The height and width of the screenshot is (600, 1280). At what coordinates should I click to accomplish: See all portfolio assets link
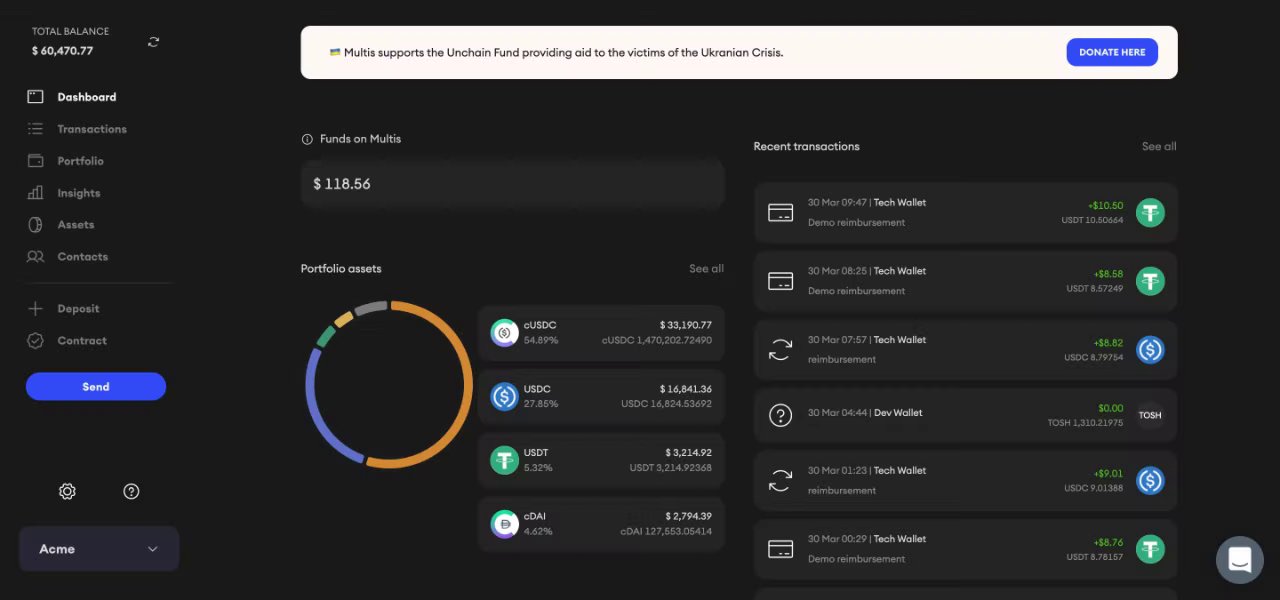(x=706, y=269)
